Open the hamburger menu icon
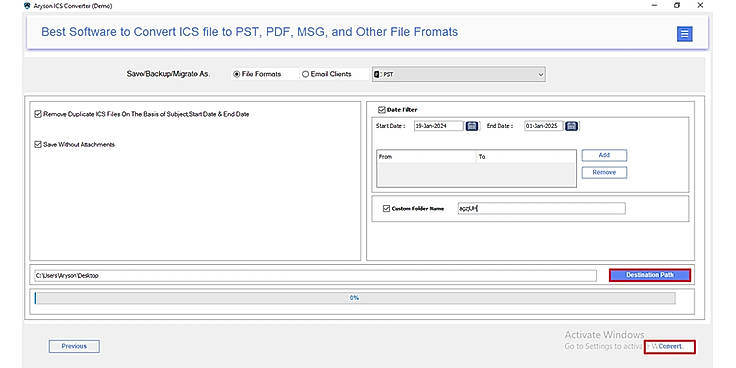The height and width of the screenshot is (368, 736). click(684, 34)
